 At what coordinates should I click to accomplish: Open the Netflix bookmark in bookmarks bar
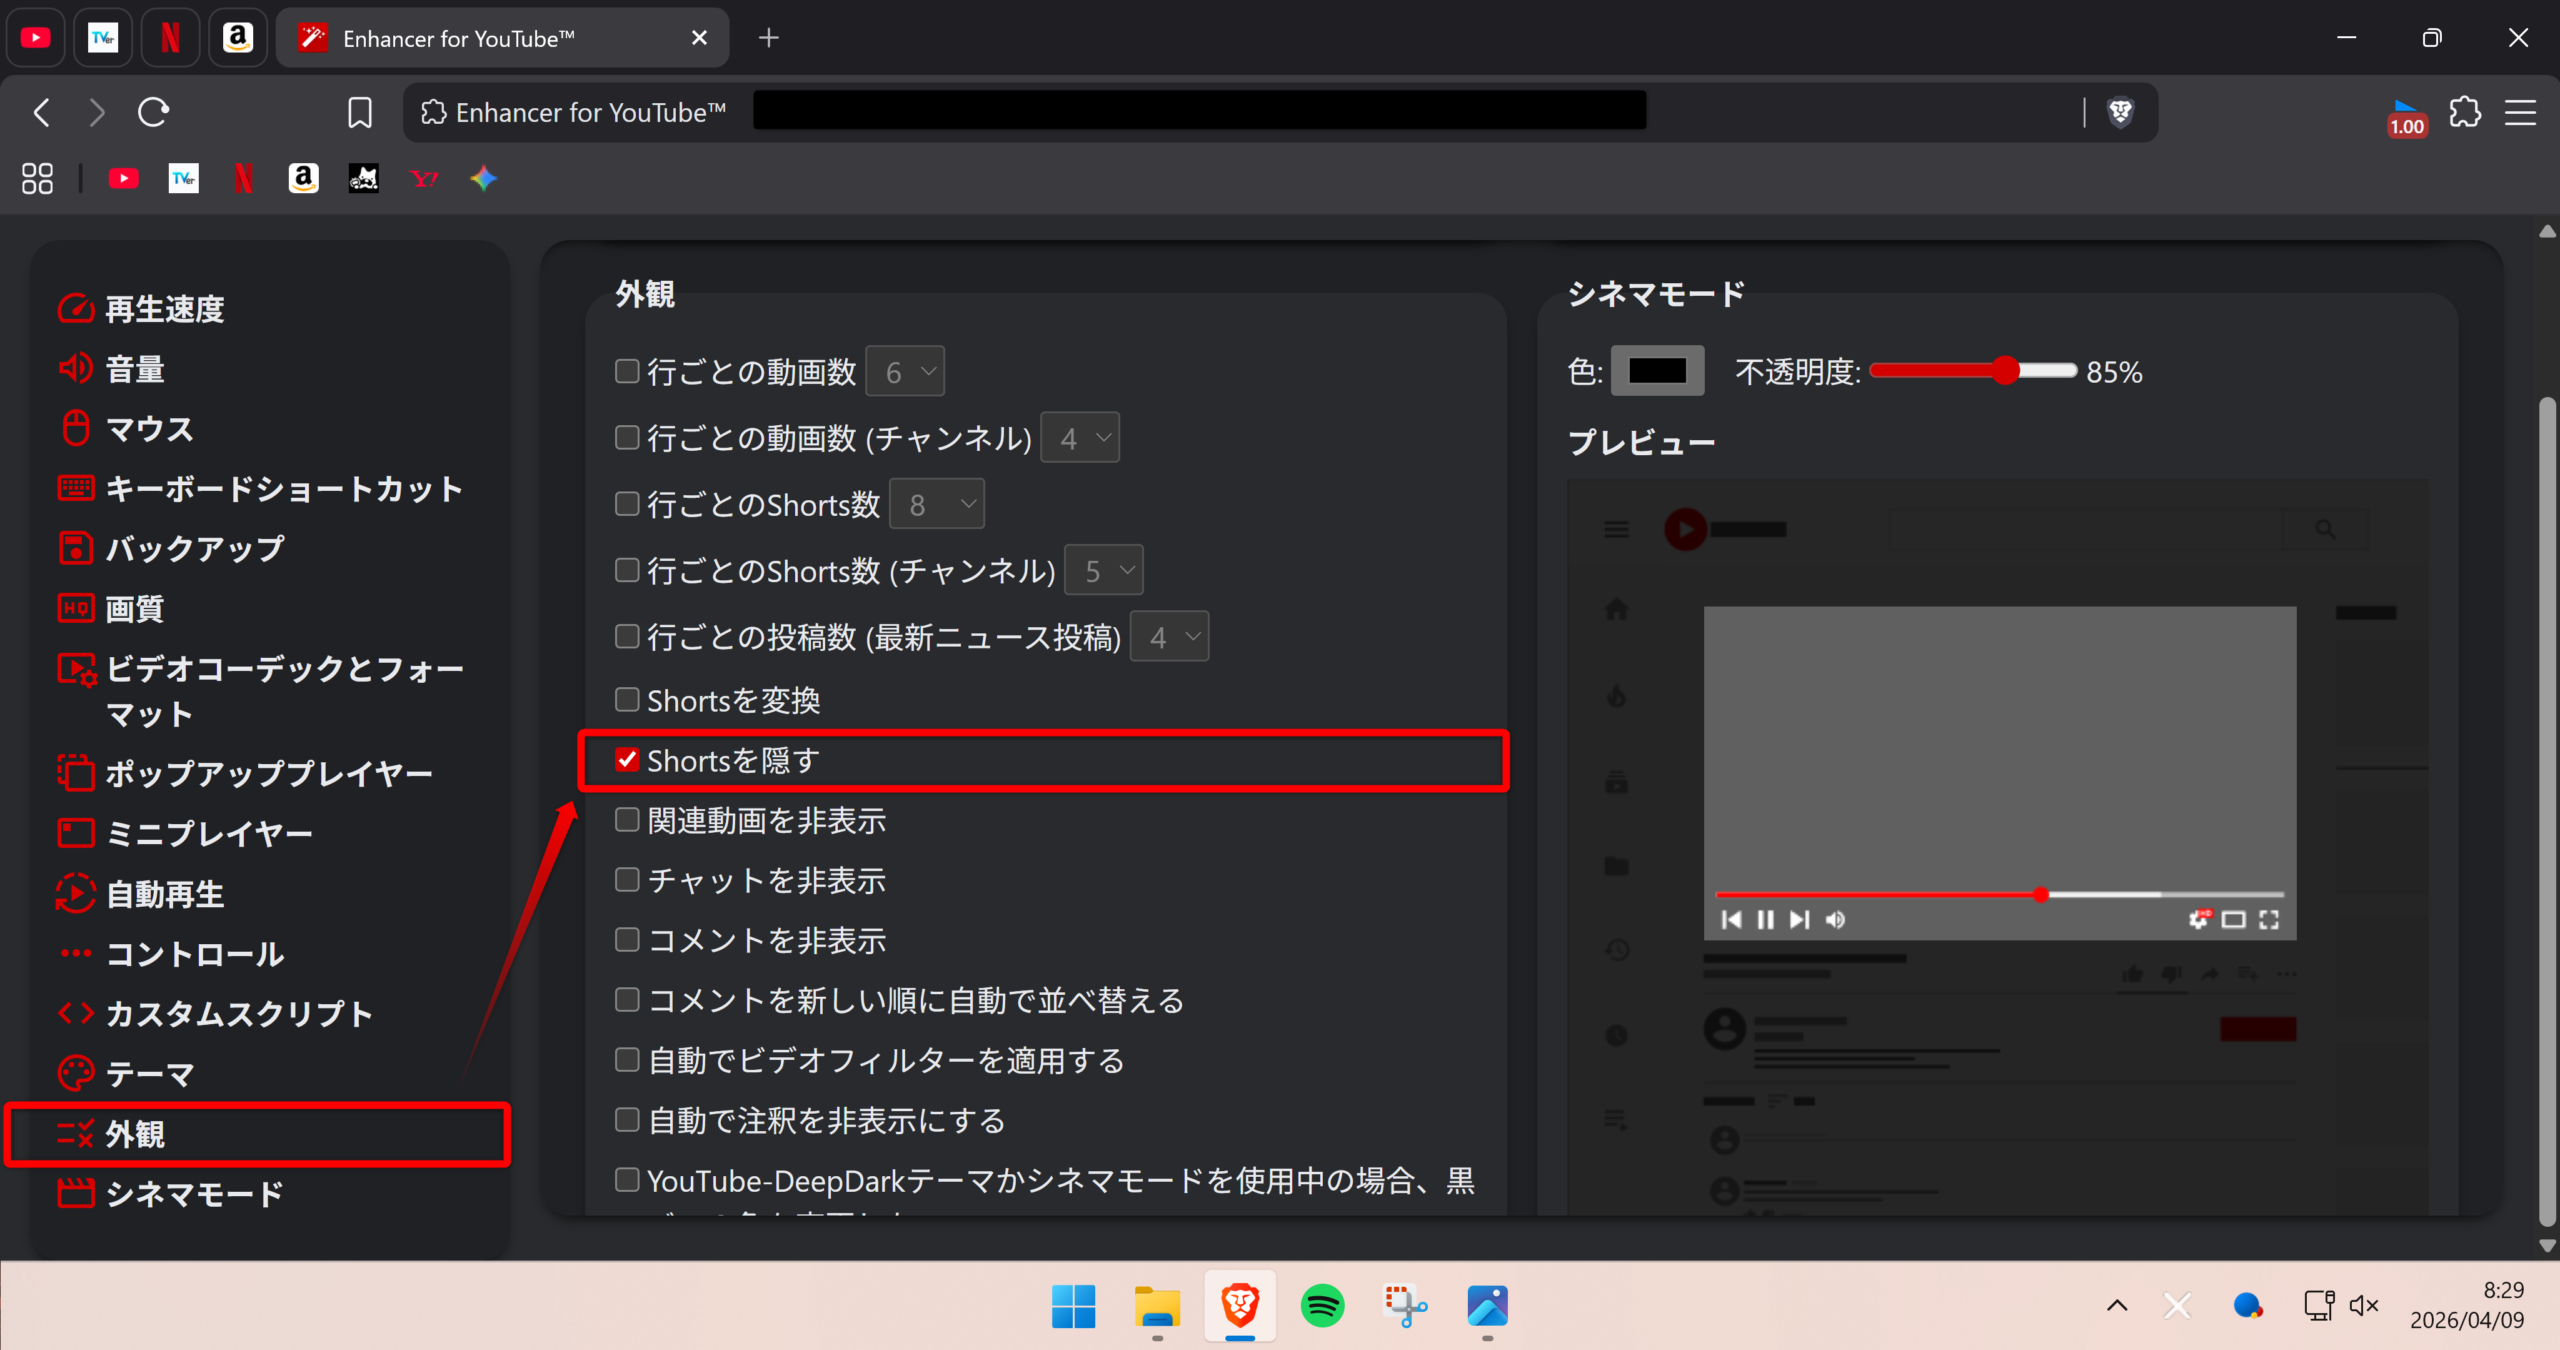pyautogui.click(x=243, y=179)
